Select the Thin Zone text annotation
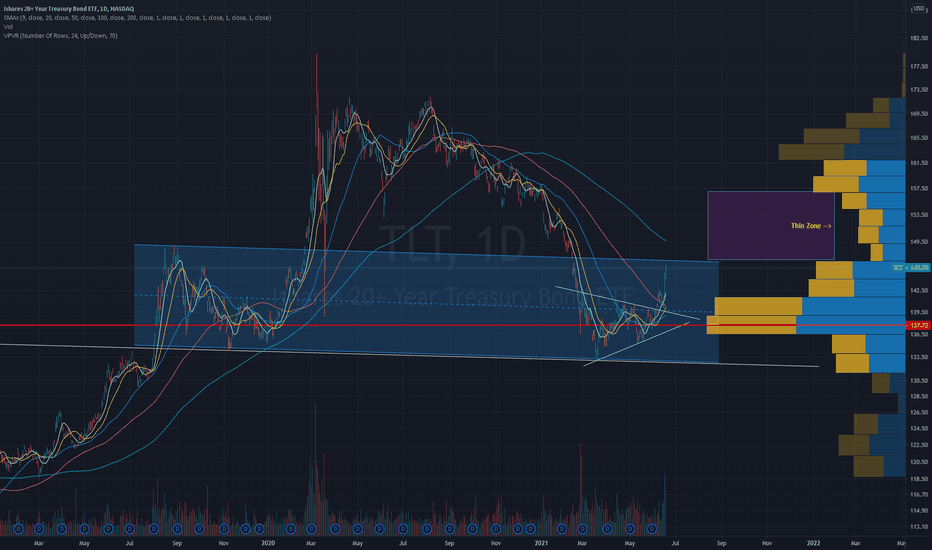Image resolution: width=932 pixels, height=550 pixels. click(x=811, y=226)
